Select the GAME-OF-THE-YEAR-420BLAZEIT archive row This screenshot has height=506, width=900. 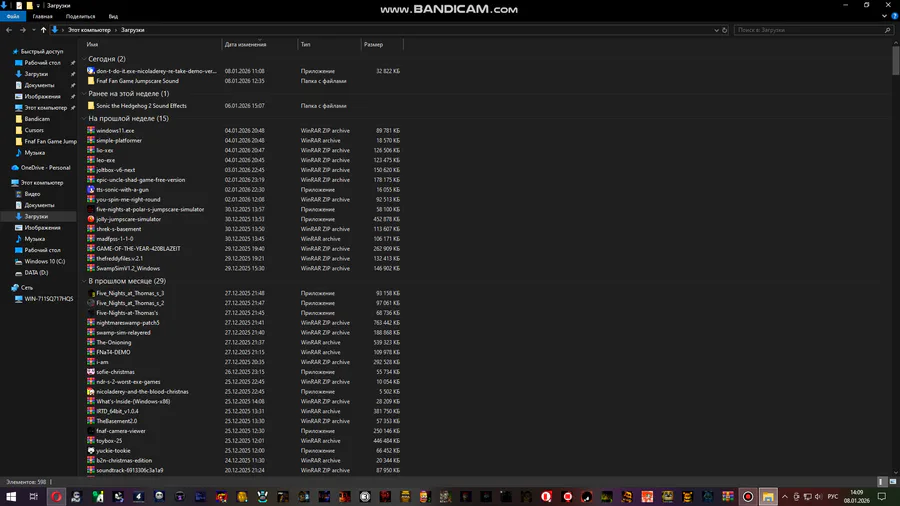(x=243, y=248)
